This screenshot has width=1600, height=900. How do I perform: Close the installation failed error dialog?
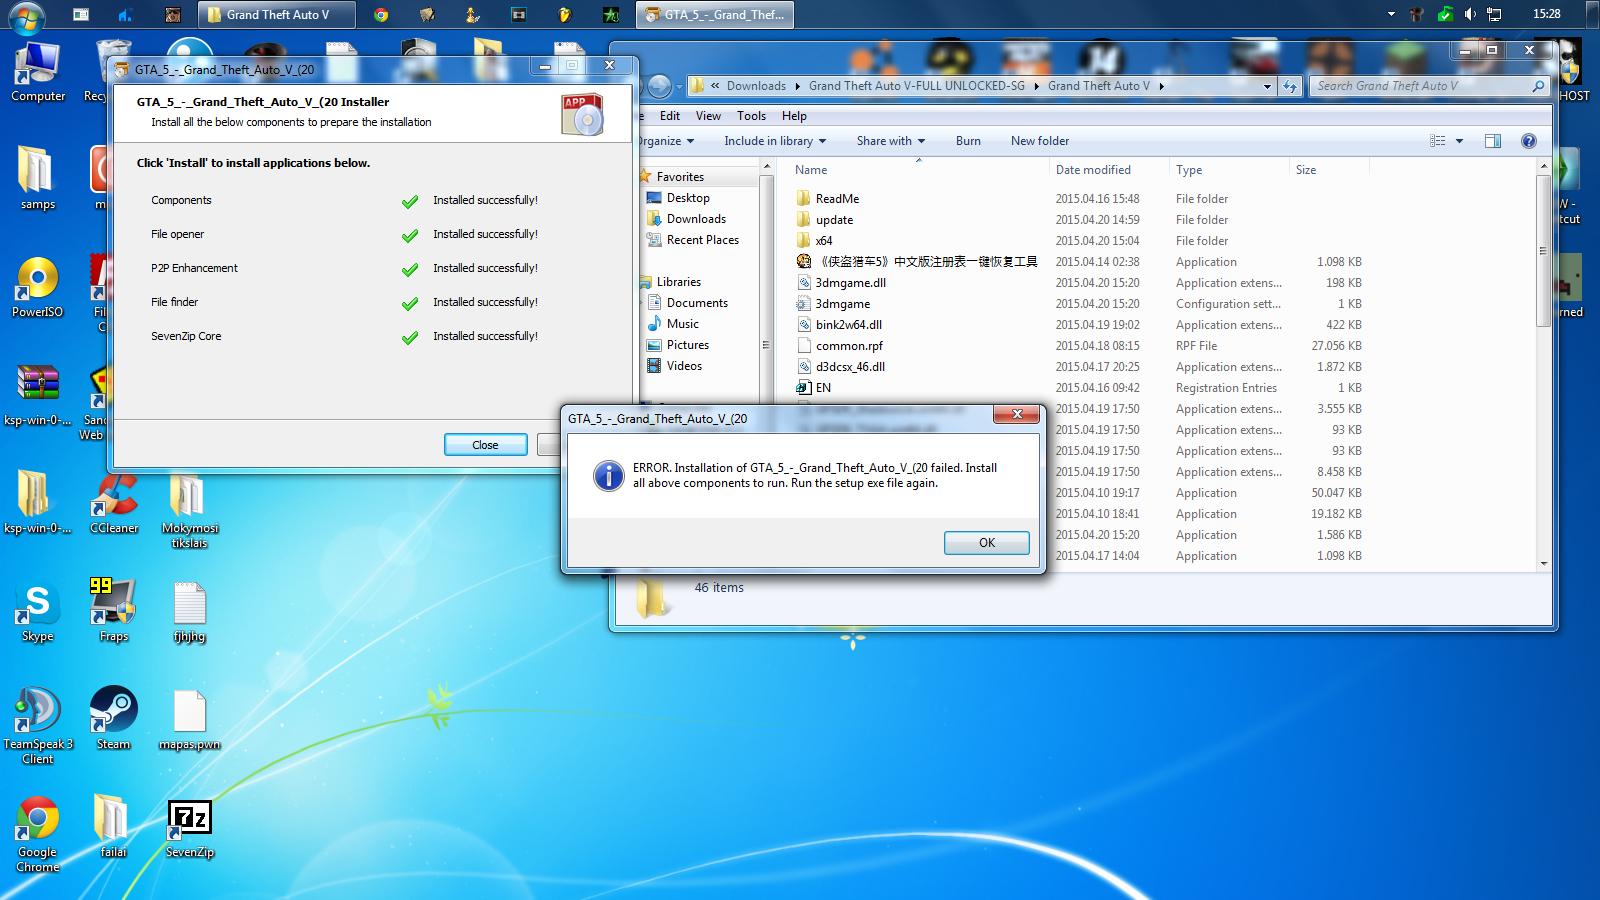coord(1017,414)
